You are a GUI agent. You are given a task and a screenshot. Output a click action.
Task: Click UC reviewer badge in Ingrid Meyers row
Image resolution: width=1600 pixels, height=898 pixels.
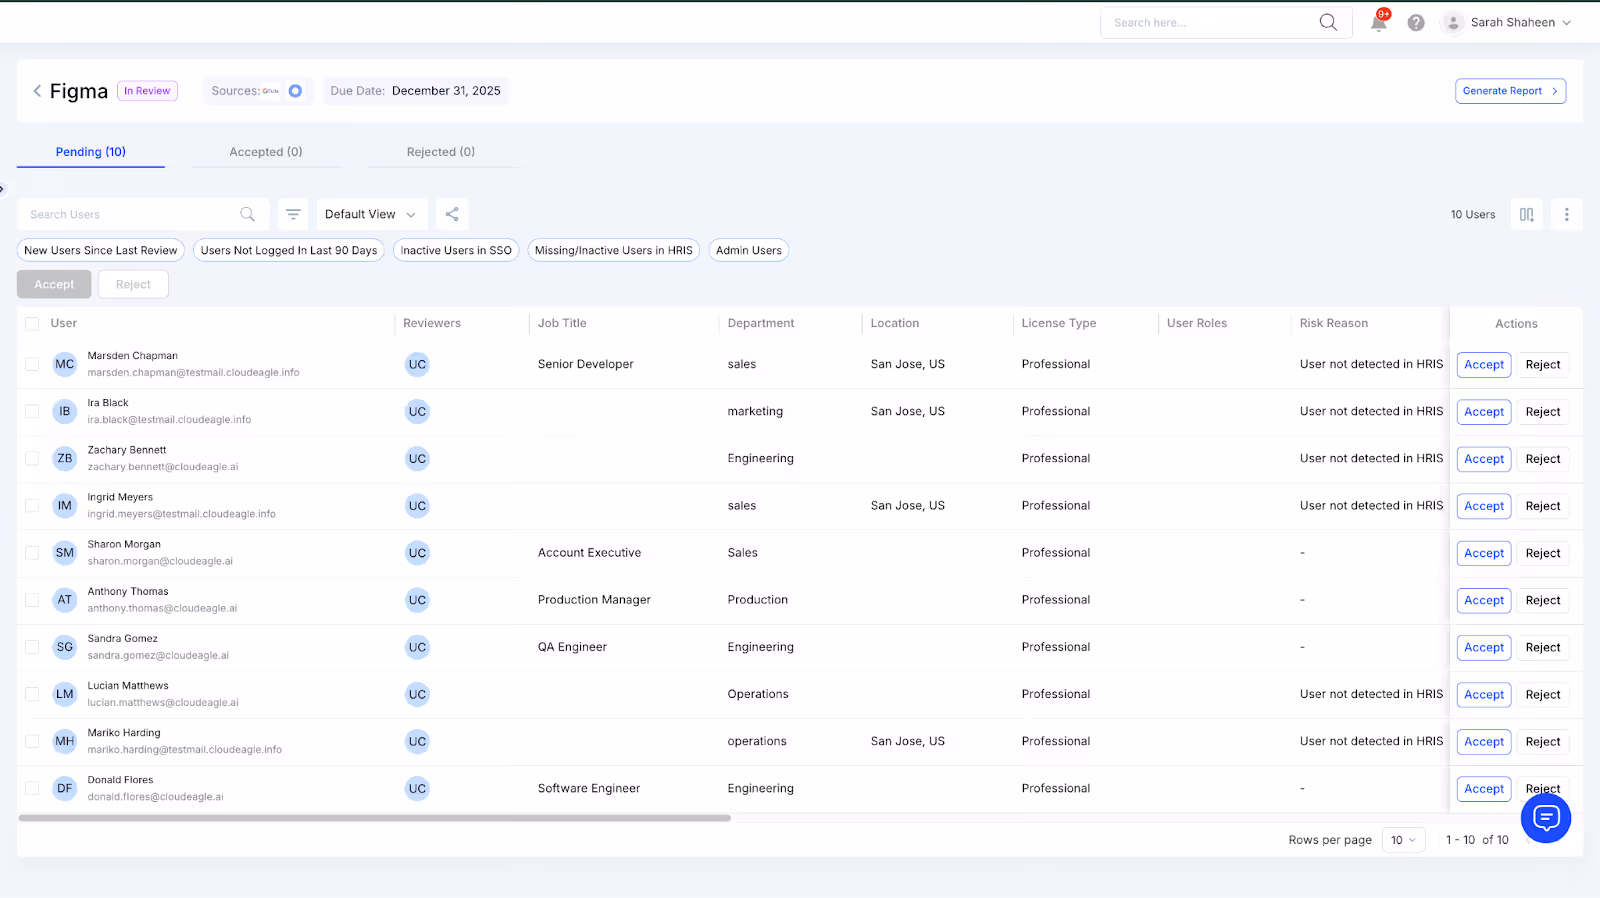pos(417,506)
